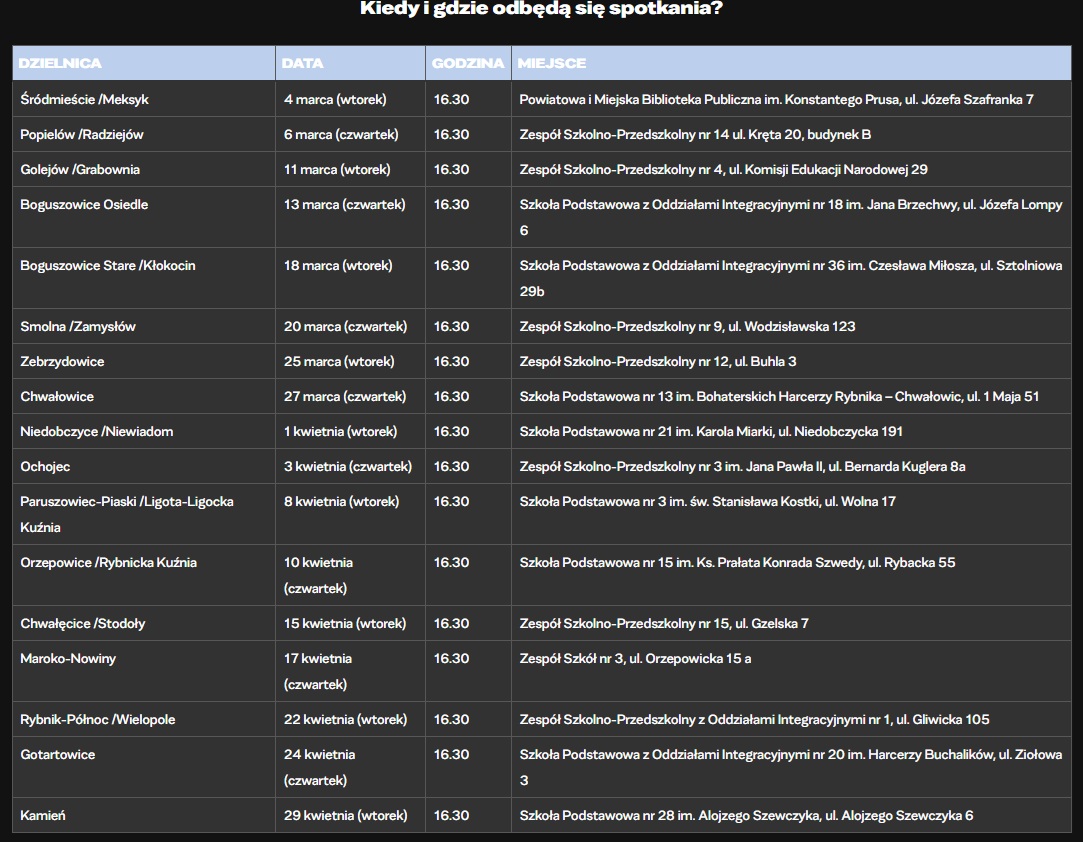Click the Zebrzydowice district cell

click(x=62, y=362)
